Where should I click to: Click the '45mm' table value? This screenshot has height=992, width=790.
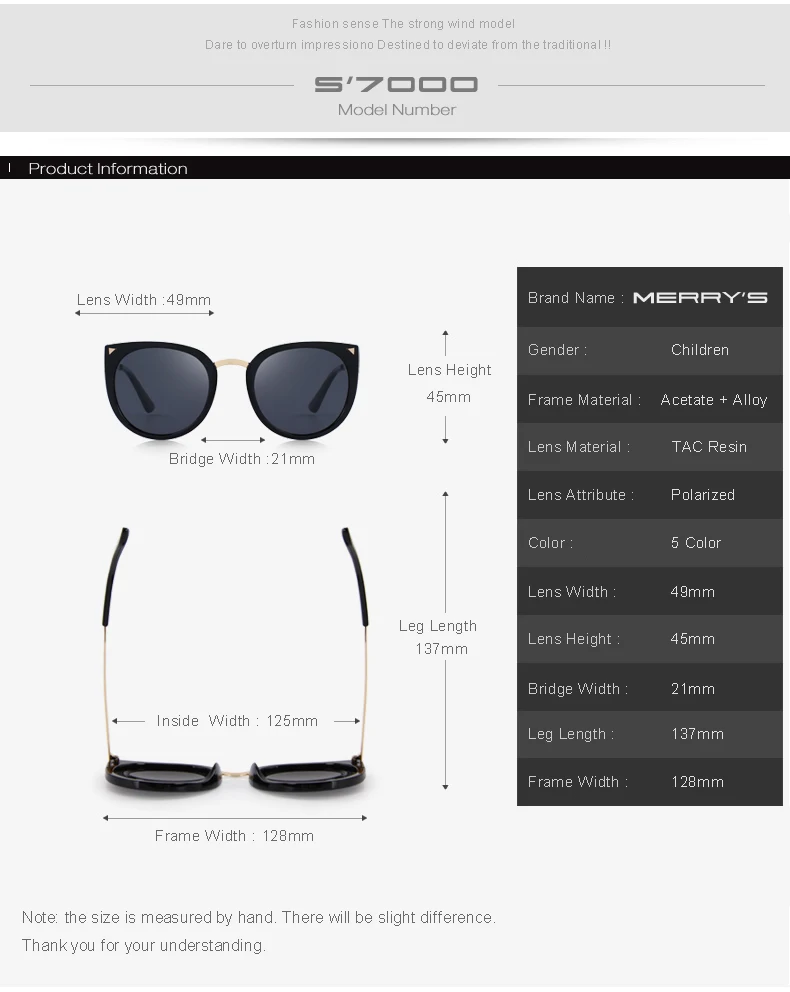pyautogui.click(x=693, y=639)
